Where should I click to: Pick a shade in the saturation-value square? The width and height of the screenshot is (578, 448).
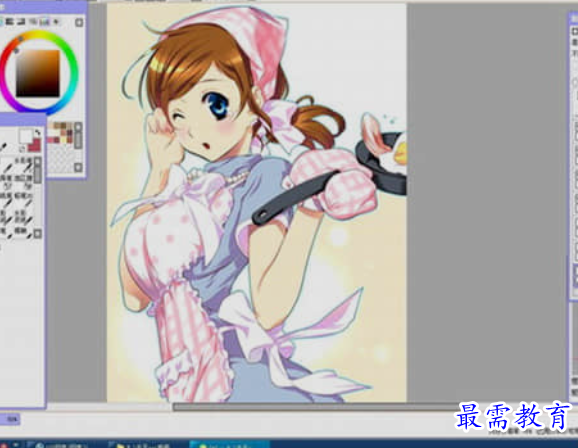[x=38, y=74]
